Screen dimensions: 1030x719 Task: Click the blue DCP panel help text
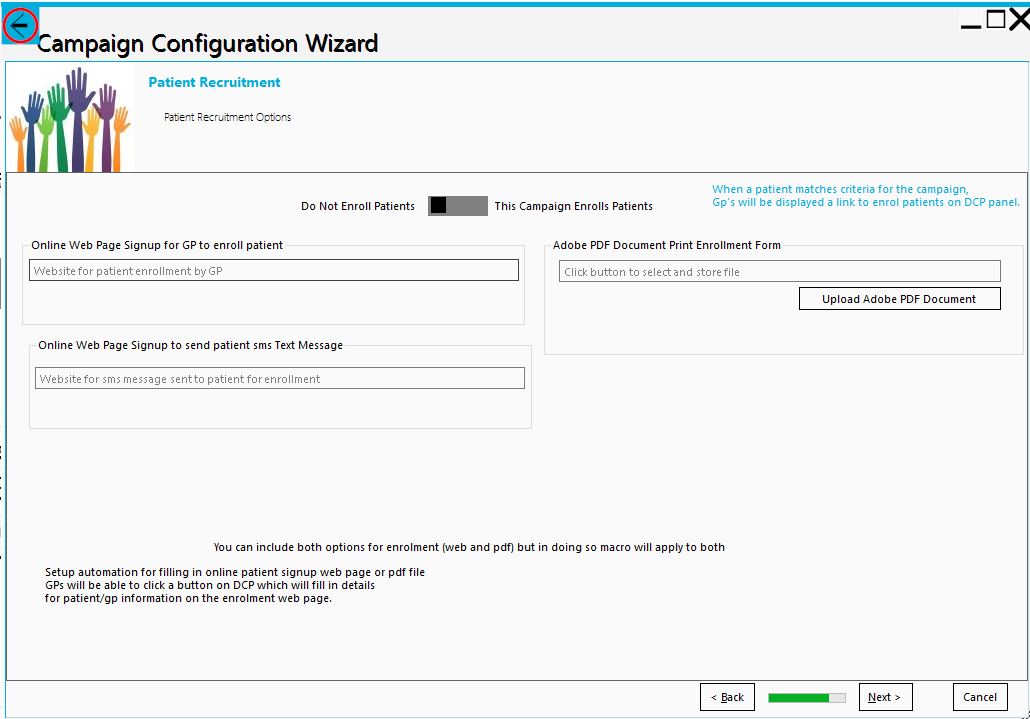(x=865, y=195)
